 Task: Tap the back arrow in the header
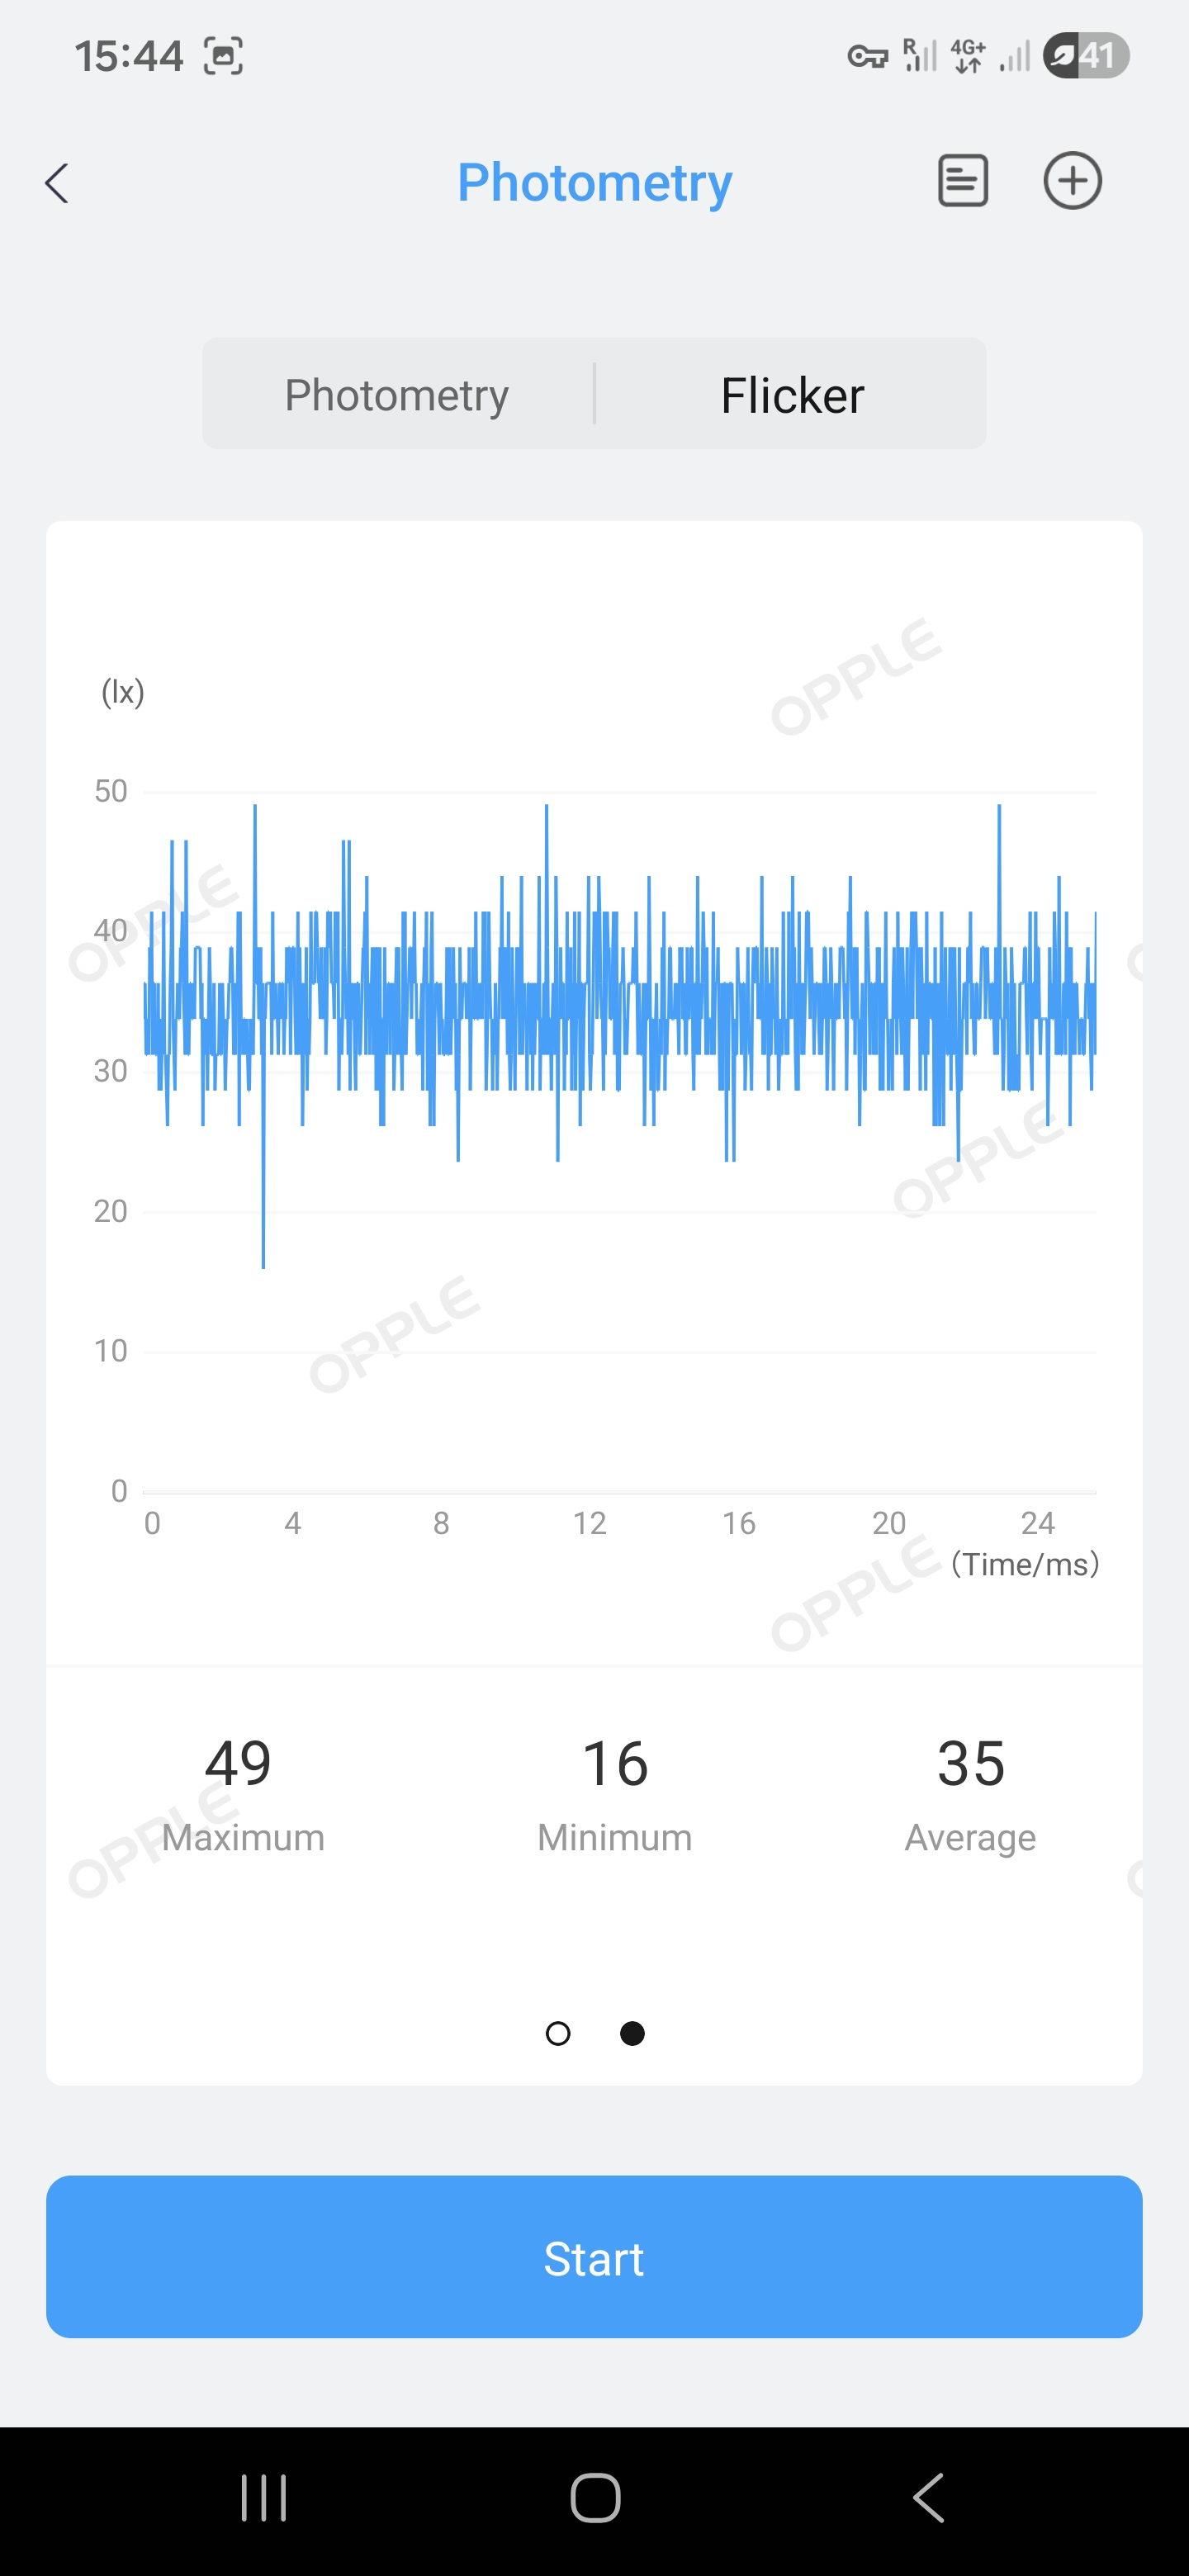click(x=58, y=183)
